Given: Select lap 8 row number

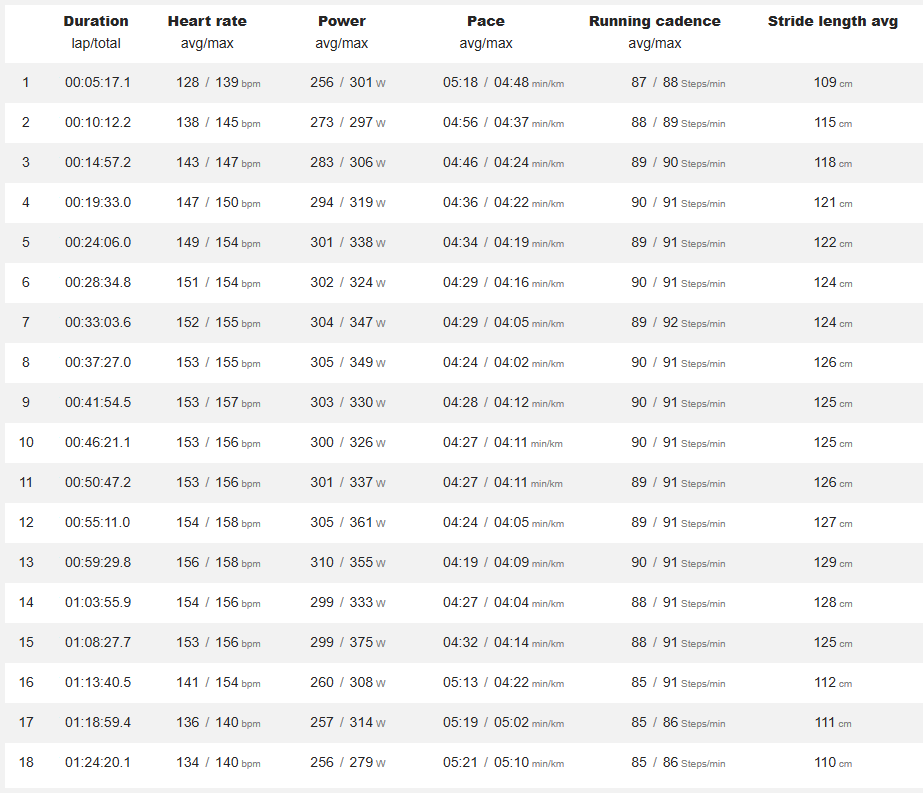Looking at the screenshot, I should 25,363.
